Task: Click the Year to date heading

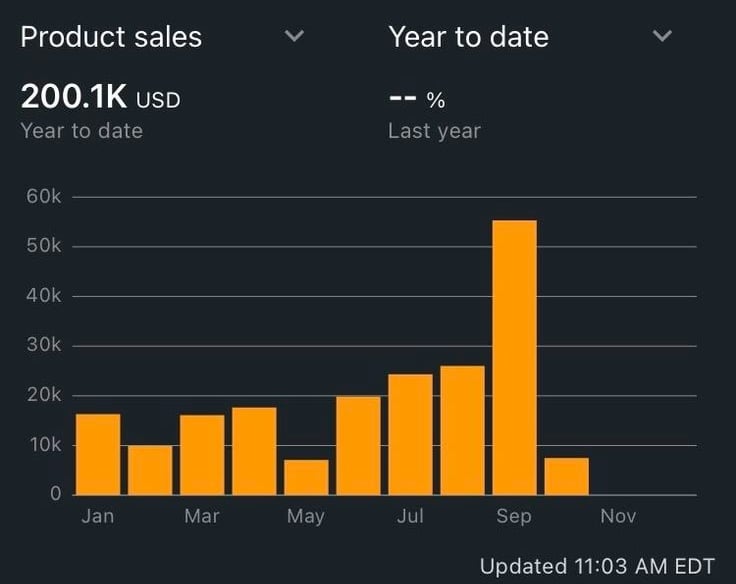Action: [x=468, y=37]
